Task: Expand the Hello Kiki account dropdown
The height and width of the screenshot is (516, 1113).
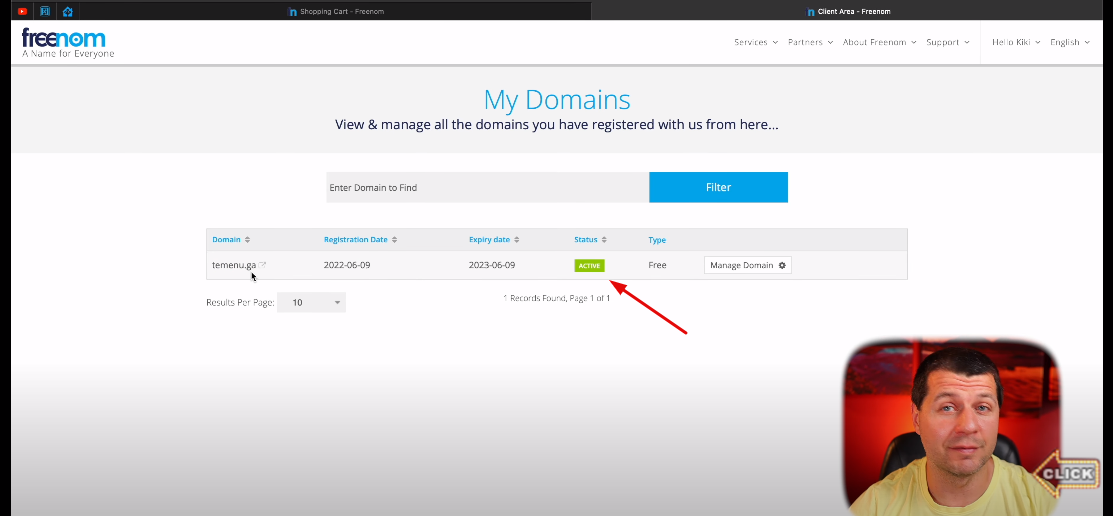Action: click(1016, 43)
